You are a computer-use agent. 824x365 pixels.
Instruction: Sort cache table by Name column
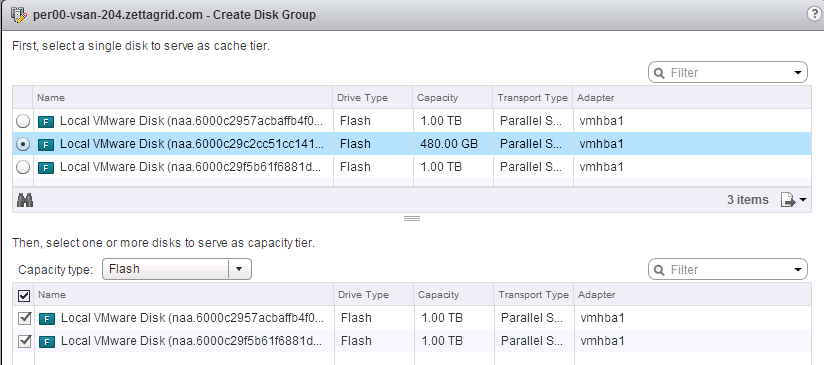pos(183,98)
